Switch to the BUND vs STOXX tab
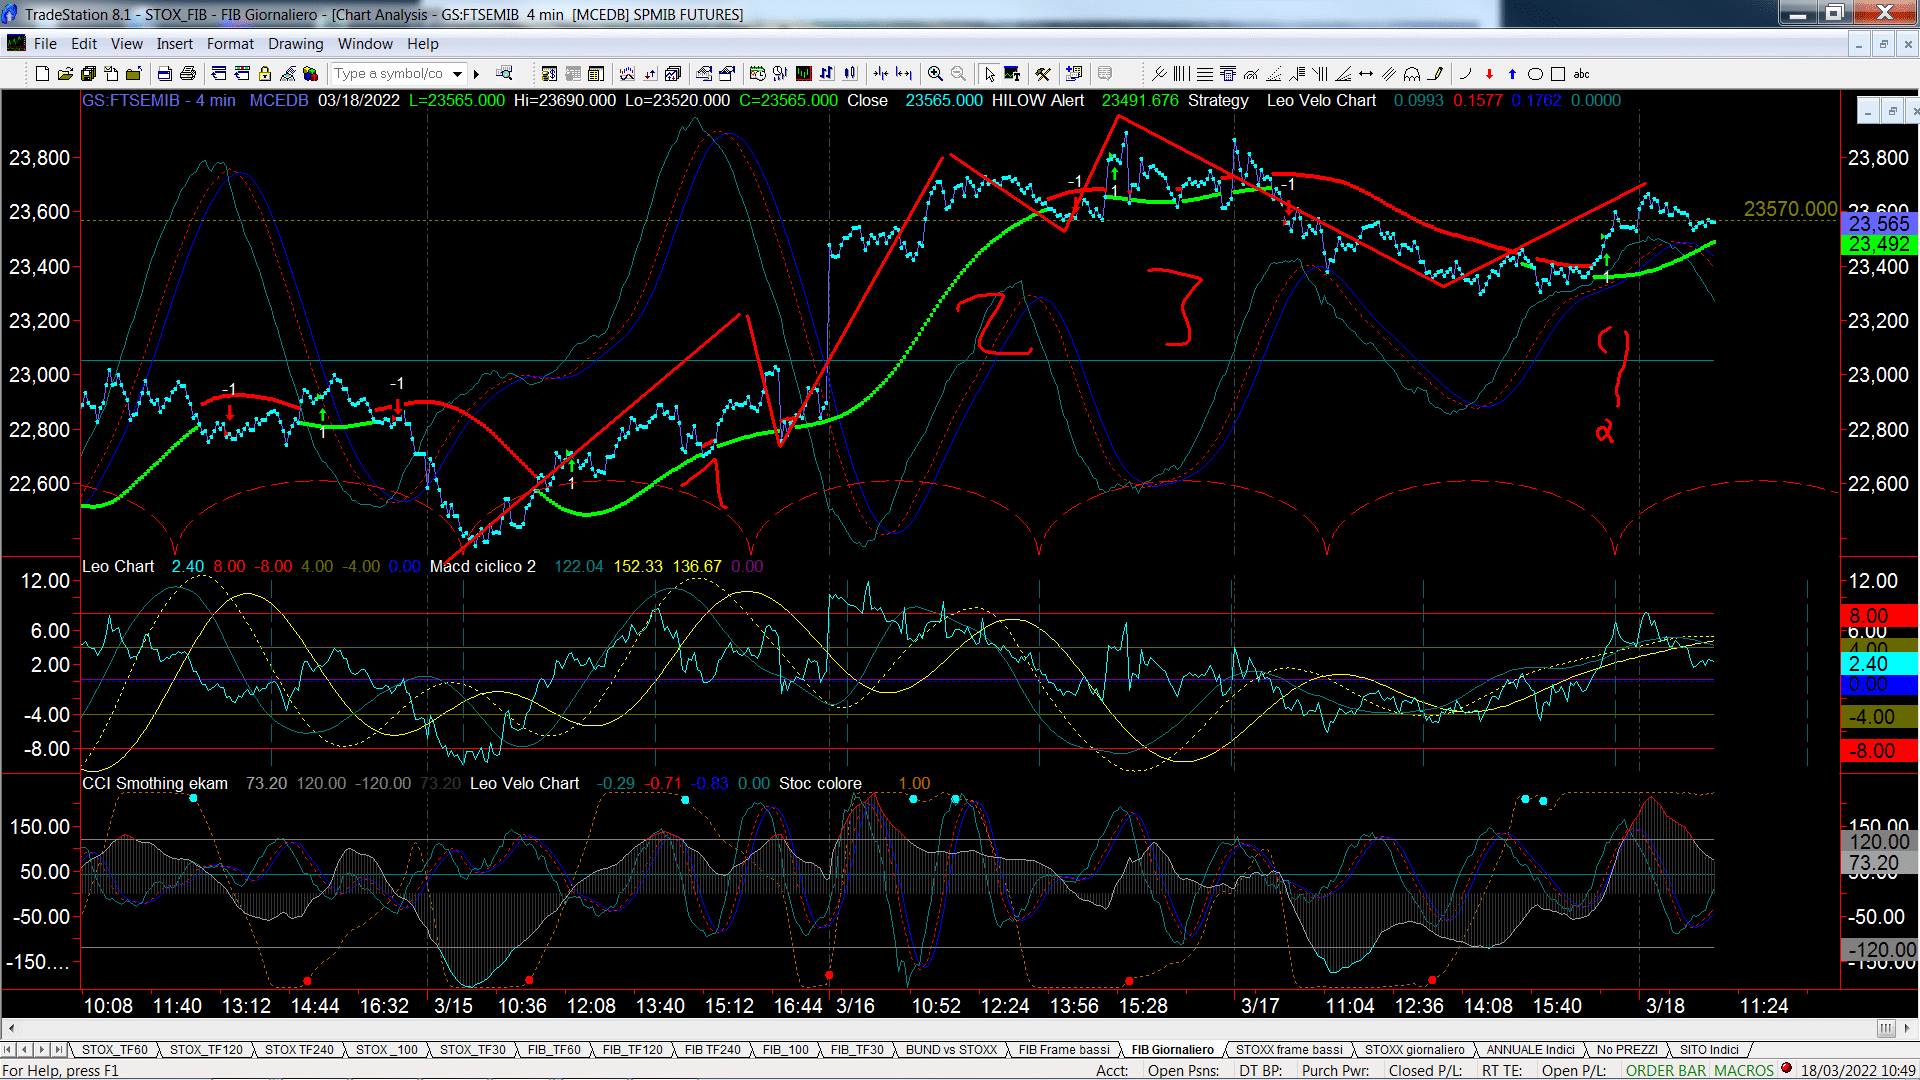This screenshot has width=1920, height=1080. [951, 1049]
